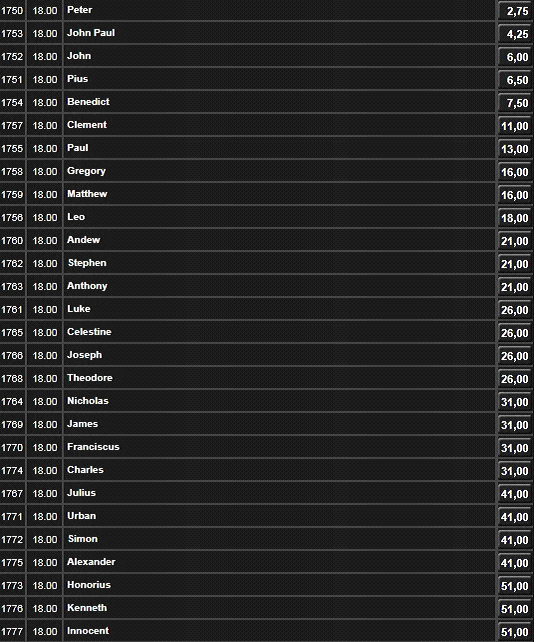The height and width of the screenshot is (642, 536).
Task: Choose Matthew's 16,00 odds button
Action: coord(515,194)
